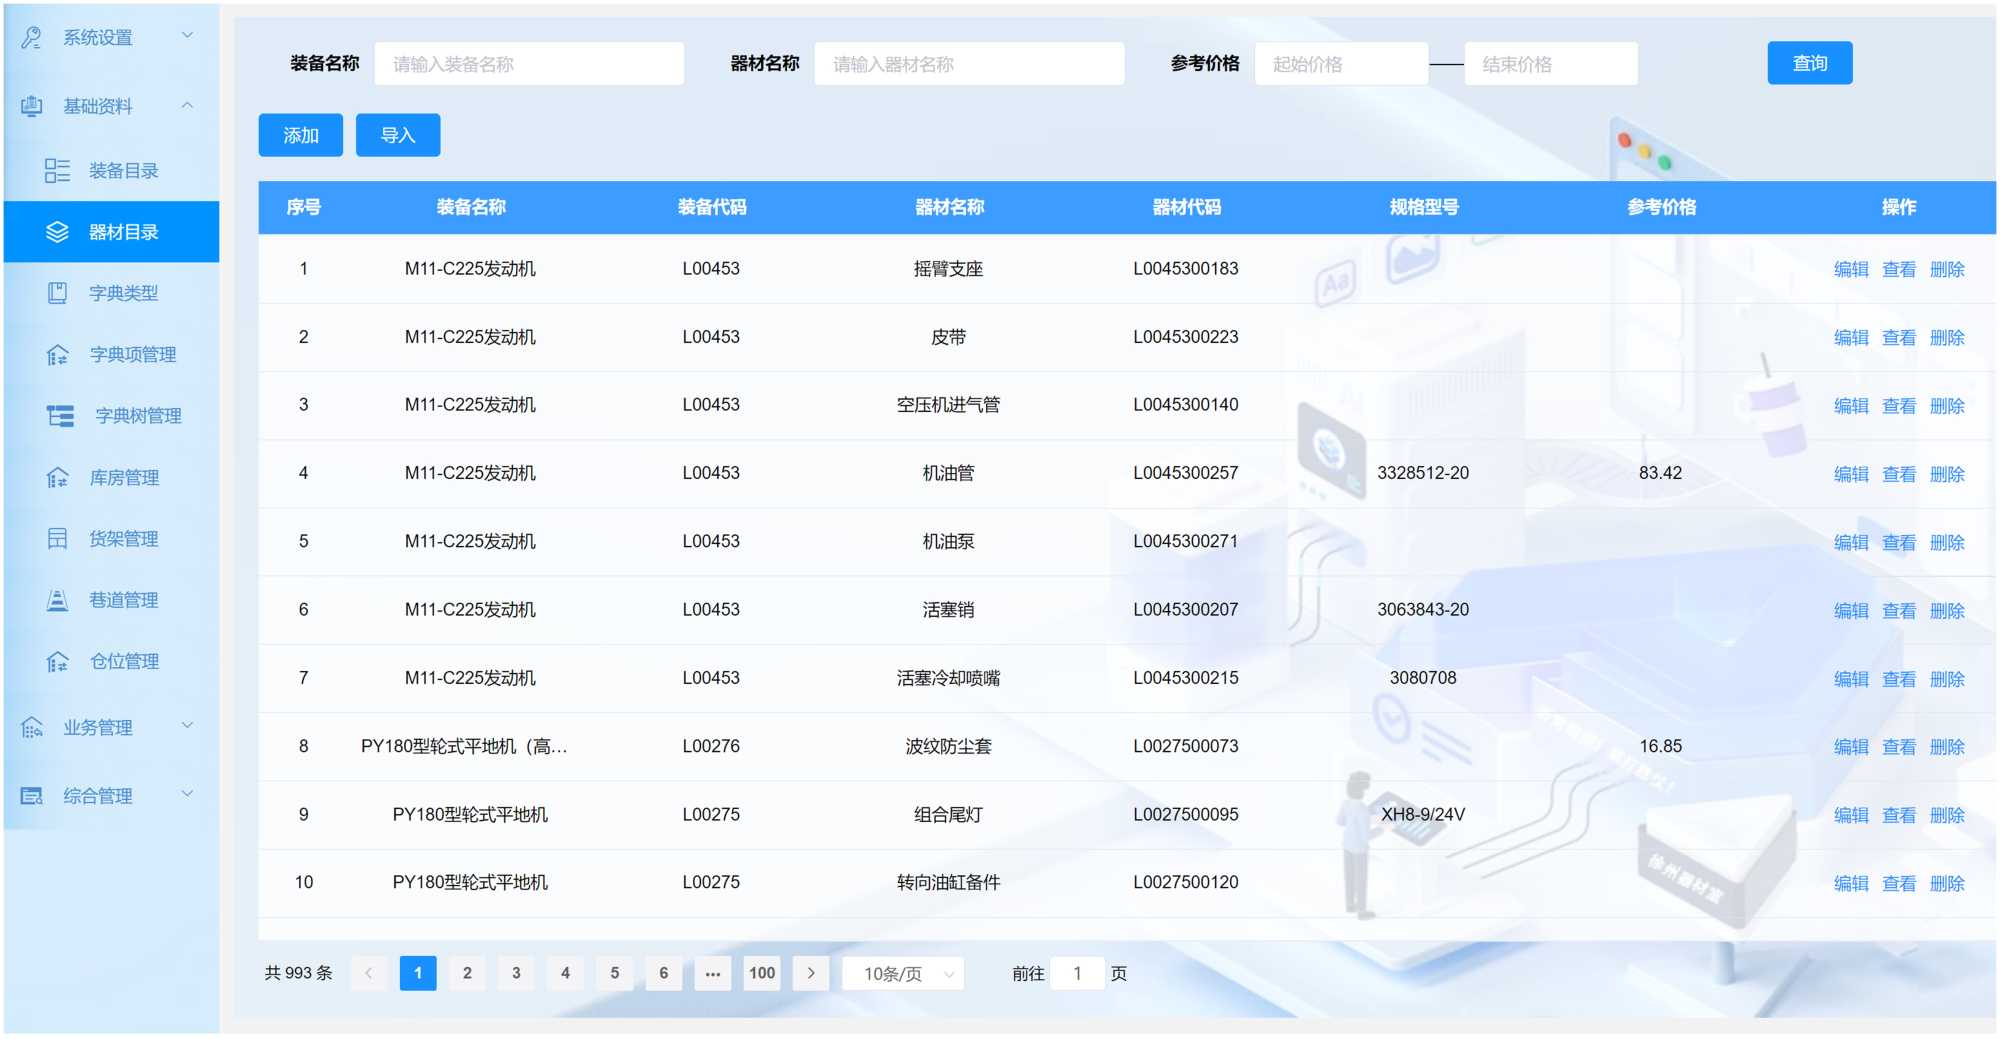
Task: Click the 字典类型 book icon
Action: [57, 293]
